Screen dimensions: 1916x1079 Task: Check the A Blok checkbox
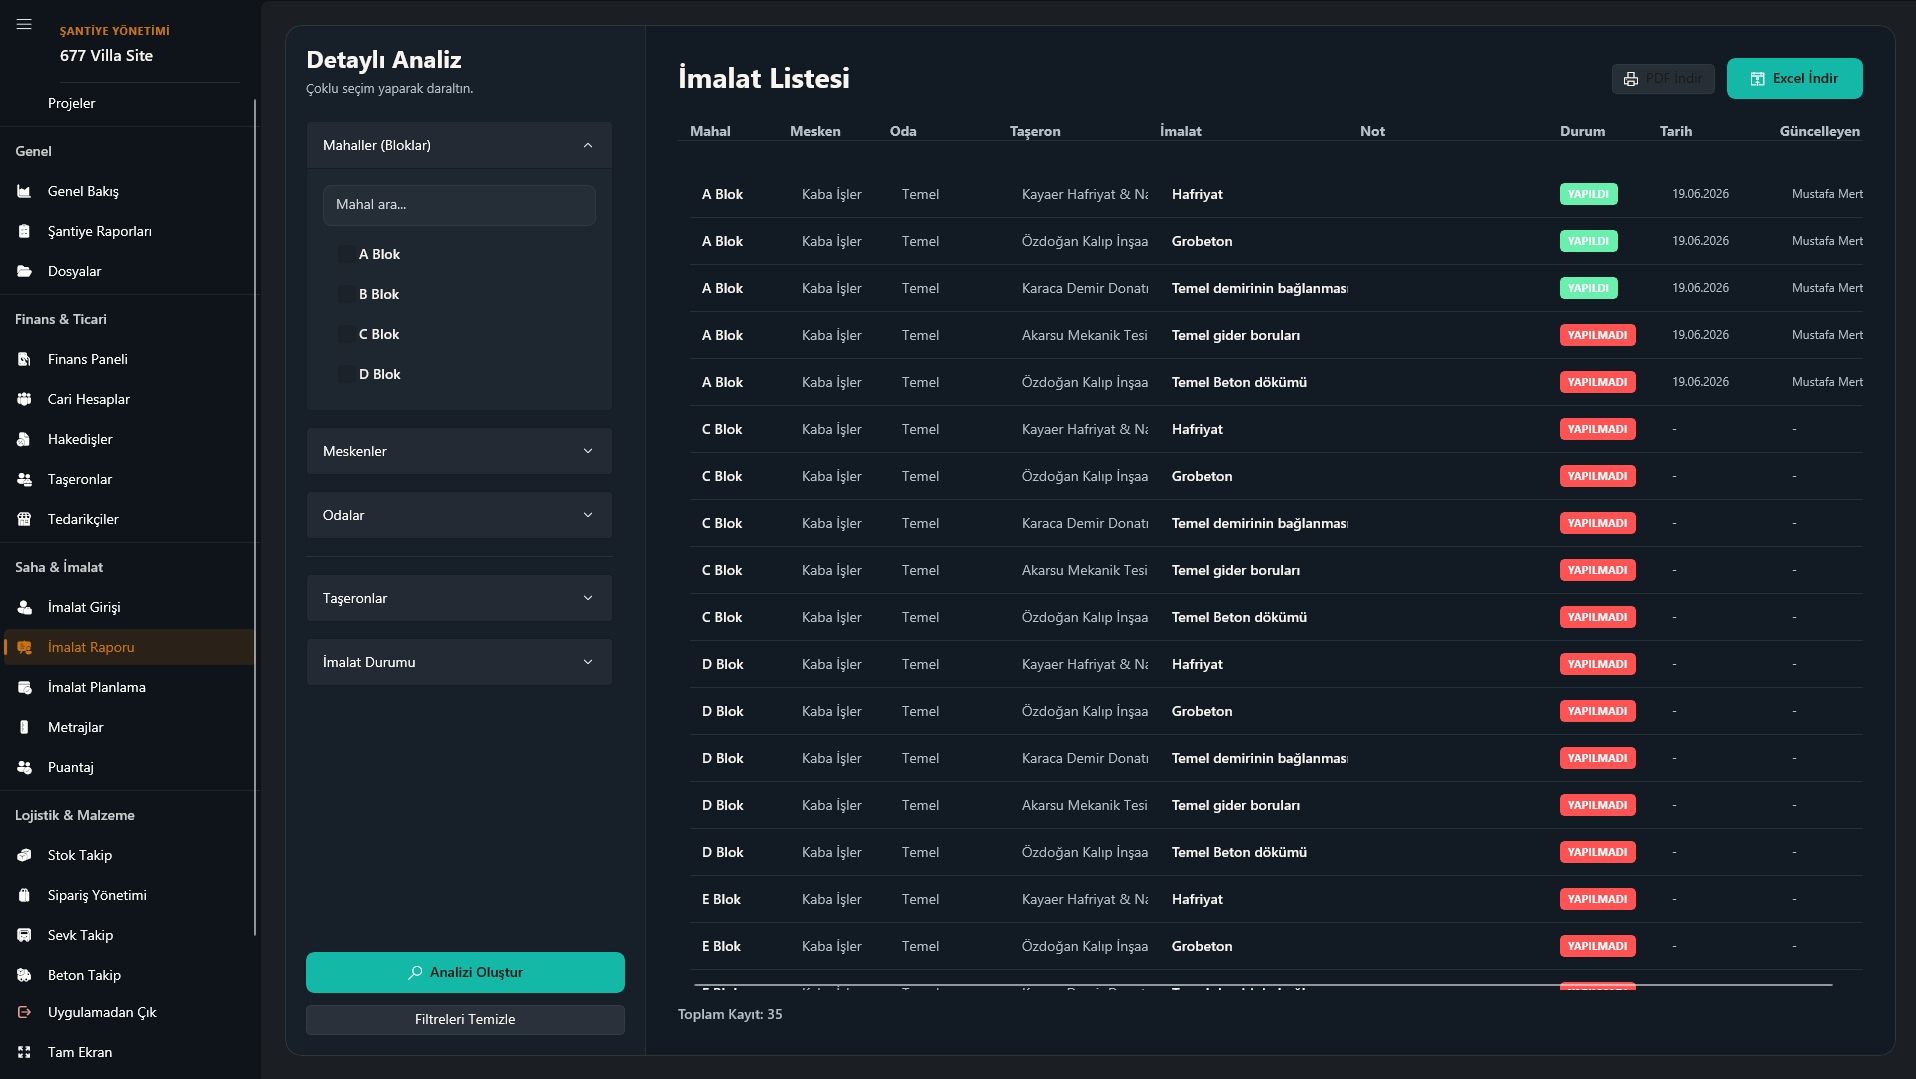[345, 254]
